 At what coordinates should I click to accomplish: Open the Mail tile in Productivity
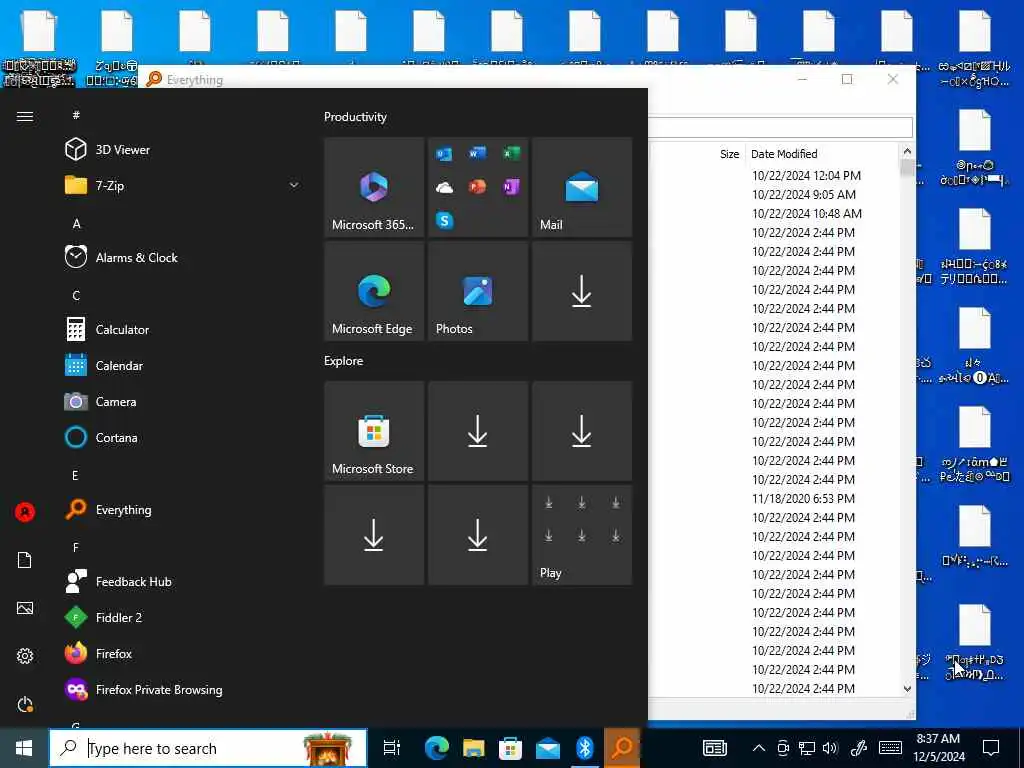(581, 187)
